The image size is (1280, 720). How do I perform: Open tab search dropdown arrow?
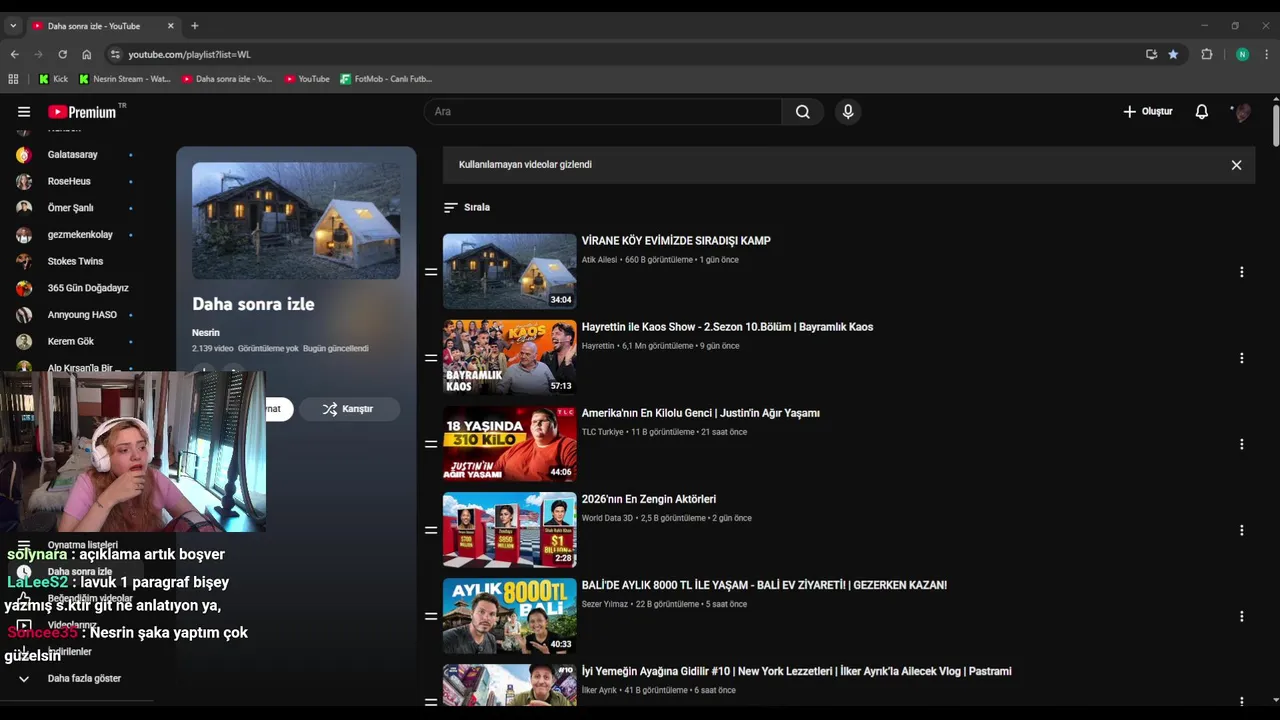pos(13,26)
